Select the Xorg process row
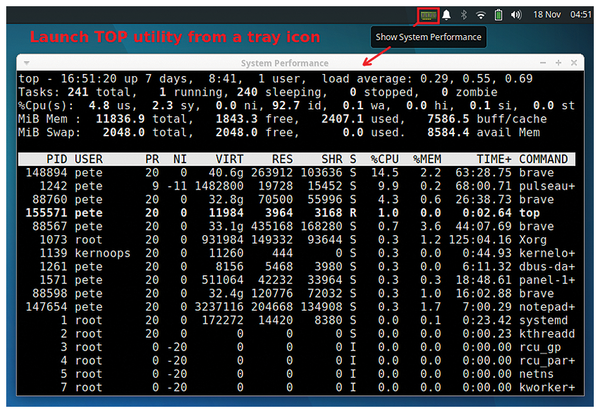This screenshot has width=600, height=413. coord(300,241)
